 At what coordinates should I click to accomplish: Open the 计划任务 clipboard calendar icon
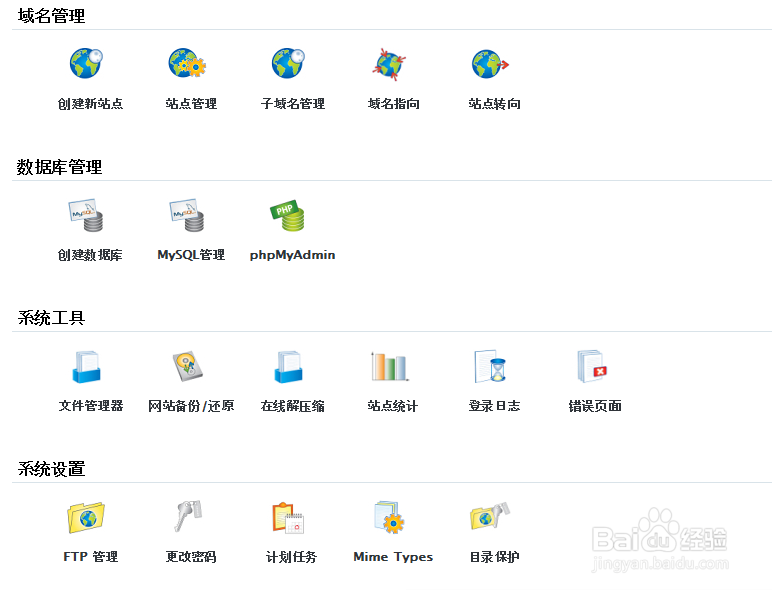pyautogui.click(x=289, y=518)
